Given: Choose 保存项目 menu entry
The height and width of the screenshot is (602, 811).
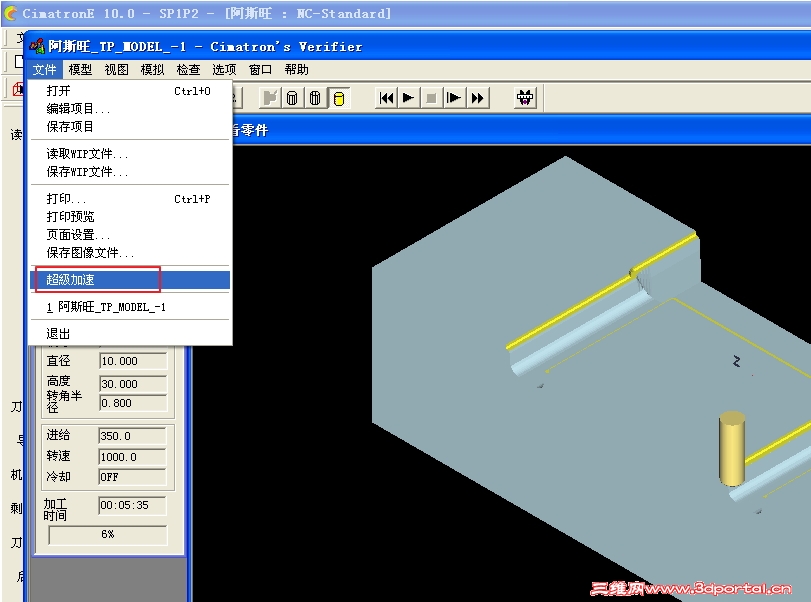Looking at the screenshot, I should coord(130,127).
